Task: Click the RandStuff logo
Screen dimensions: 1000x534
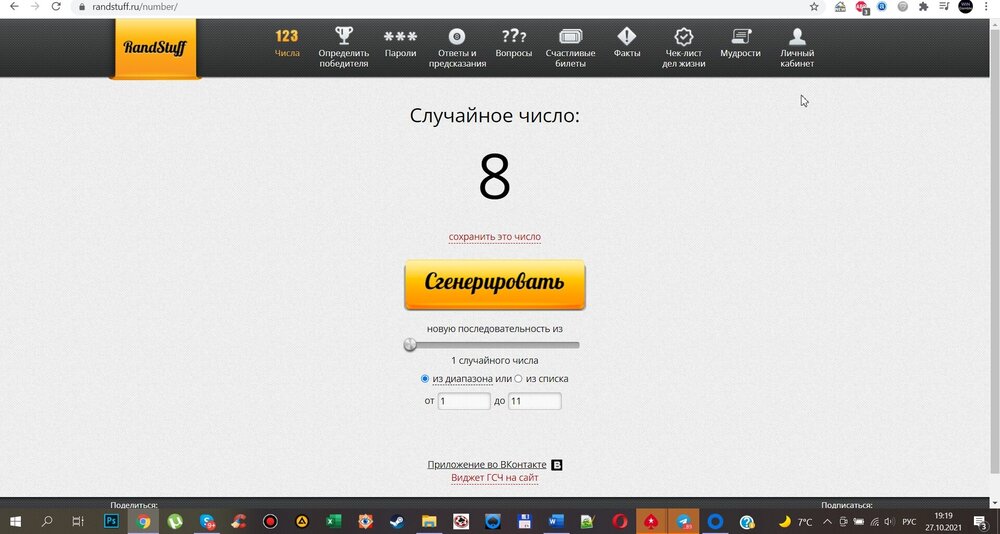Action: (x=154, y=47)
